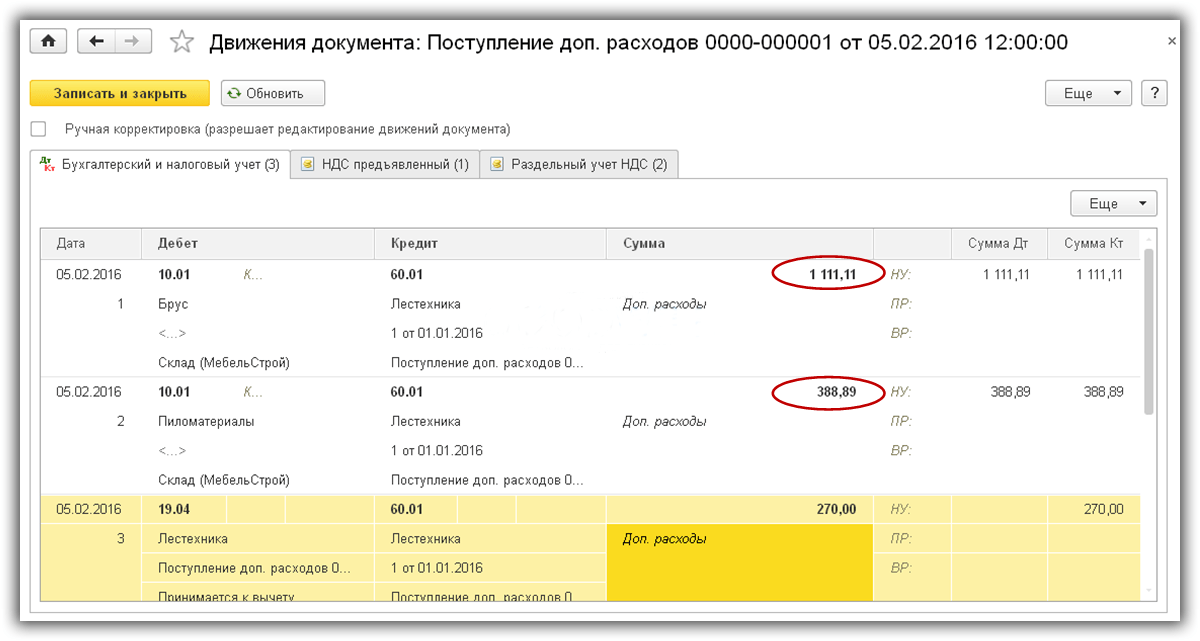
Task: Open Раздельный учет НДС (2) tab
Action: [x=579, y=165]
